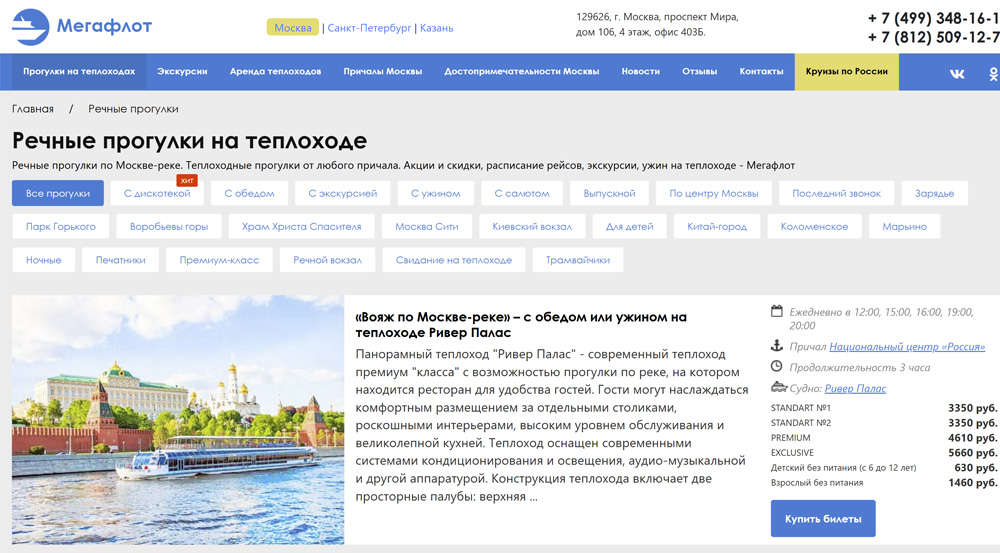This screenshot has height=553, width=1000.
Task: Open Причалы Москвы in the navigation
Action: coord(383,71)
